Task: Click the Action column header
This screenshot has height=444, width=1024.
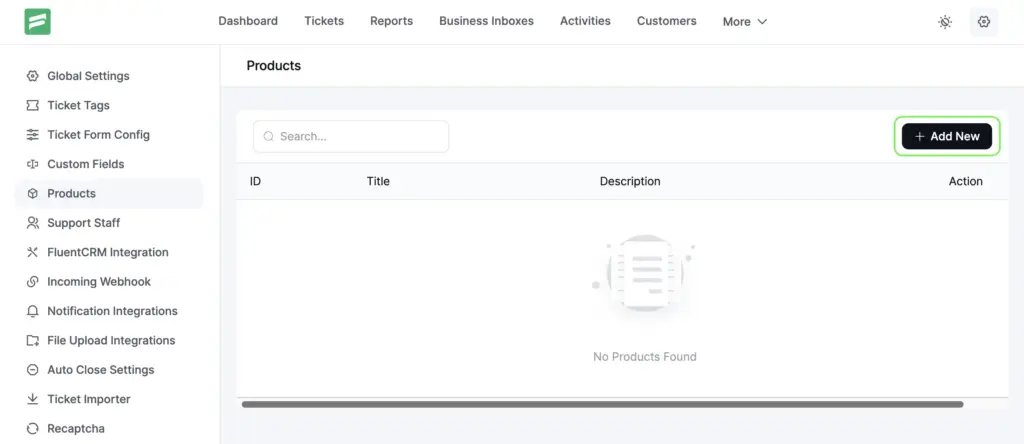Action: (965, 181)
